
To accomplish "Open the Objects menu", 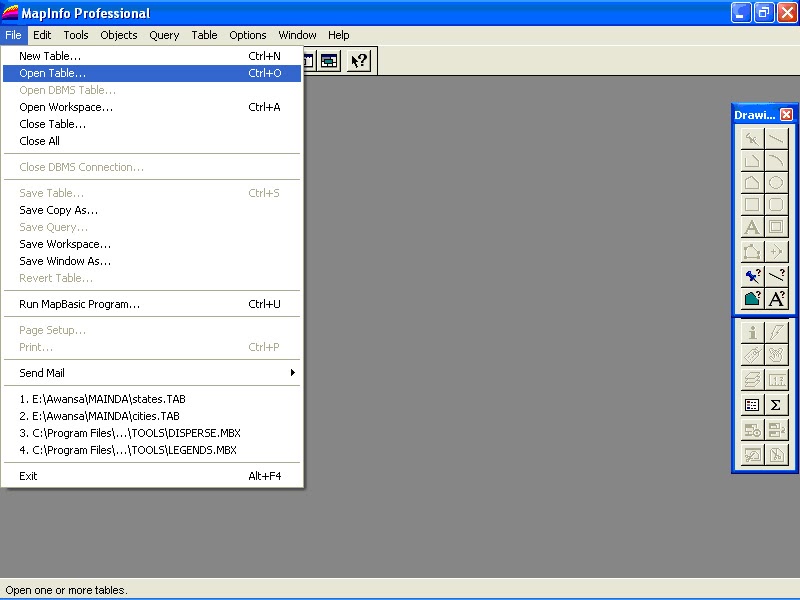I will coord(118,35).
